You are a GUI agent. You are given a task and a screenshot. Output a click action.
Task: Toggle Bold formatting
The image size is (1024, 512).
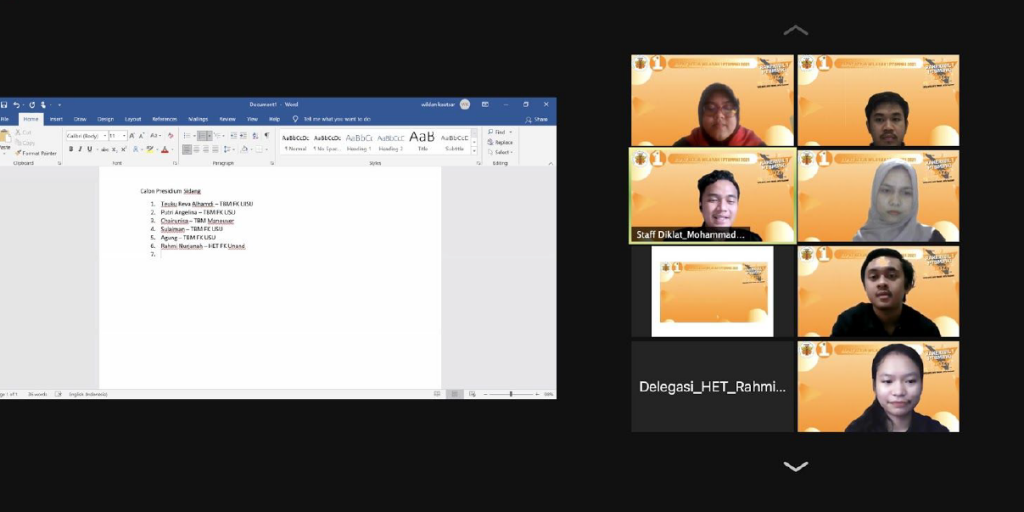71,149
